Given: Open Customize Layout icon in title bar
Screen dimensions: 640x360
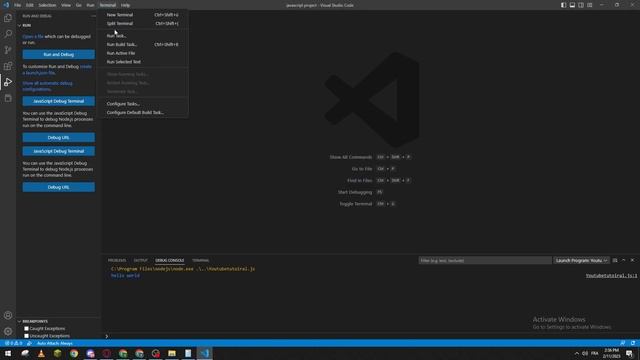Looking at the screenshot, I should [590, 5].
